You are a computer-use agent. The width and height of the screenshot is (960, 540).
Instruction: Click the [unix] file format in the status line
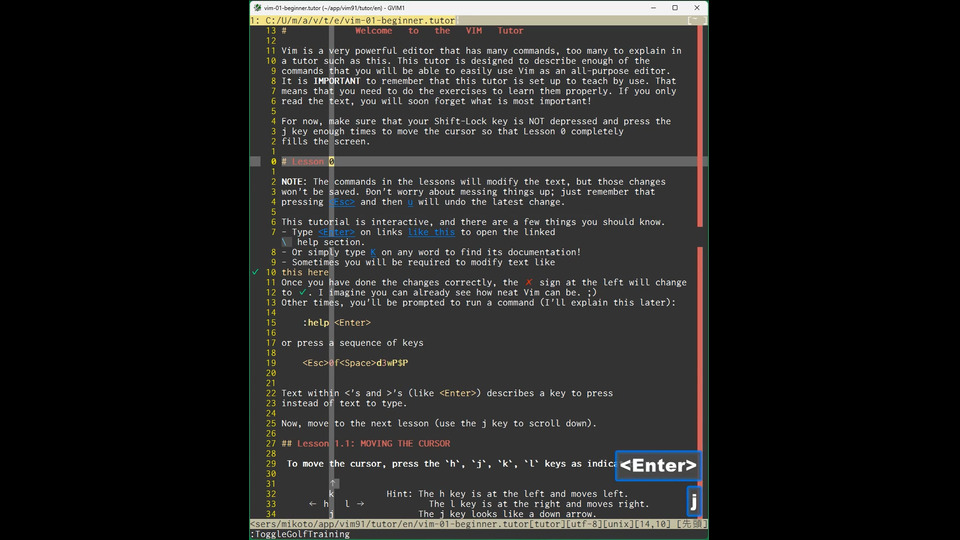(x=618, y=524)
